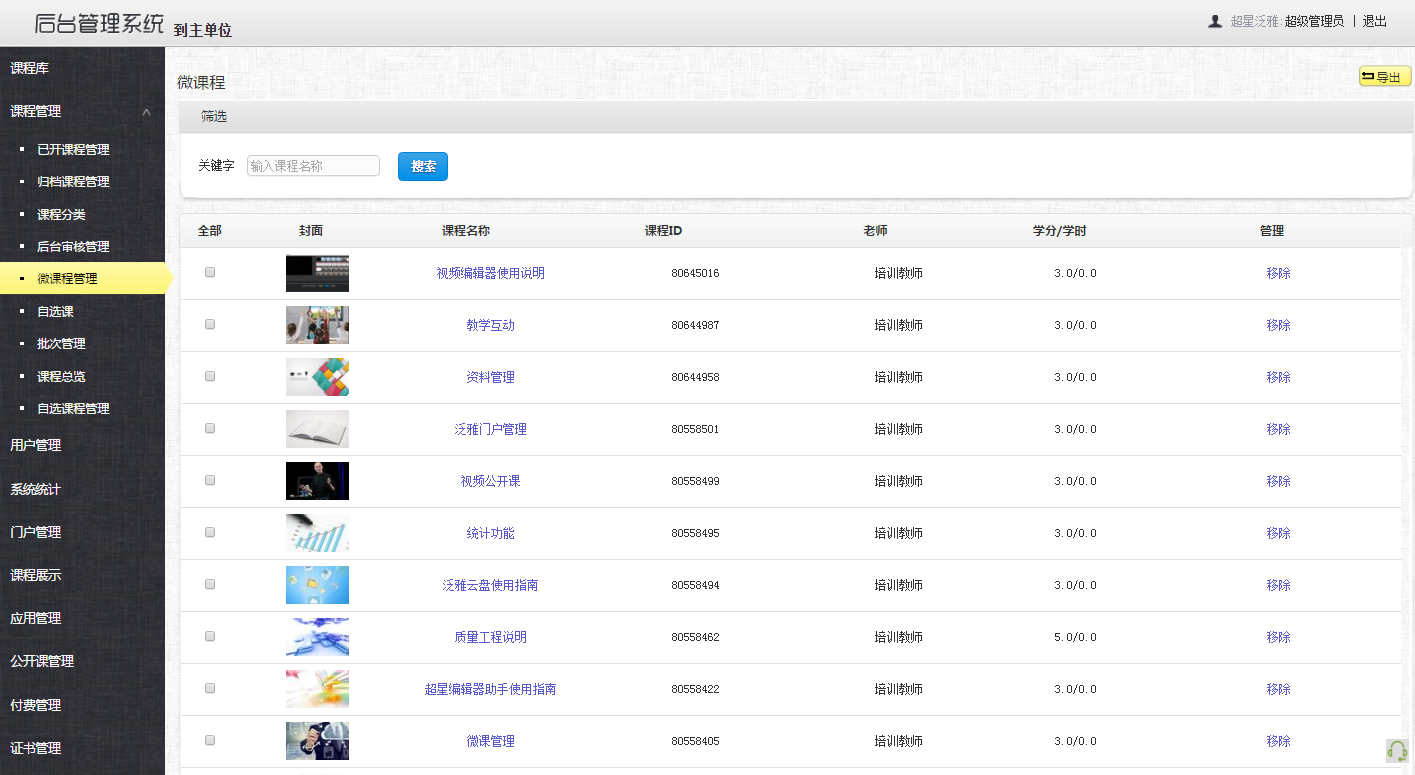Open the green headset customer support icon
1415x775 pixels.
[1397, 749]
